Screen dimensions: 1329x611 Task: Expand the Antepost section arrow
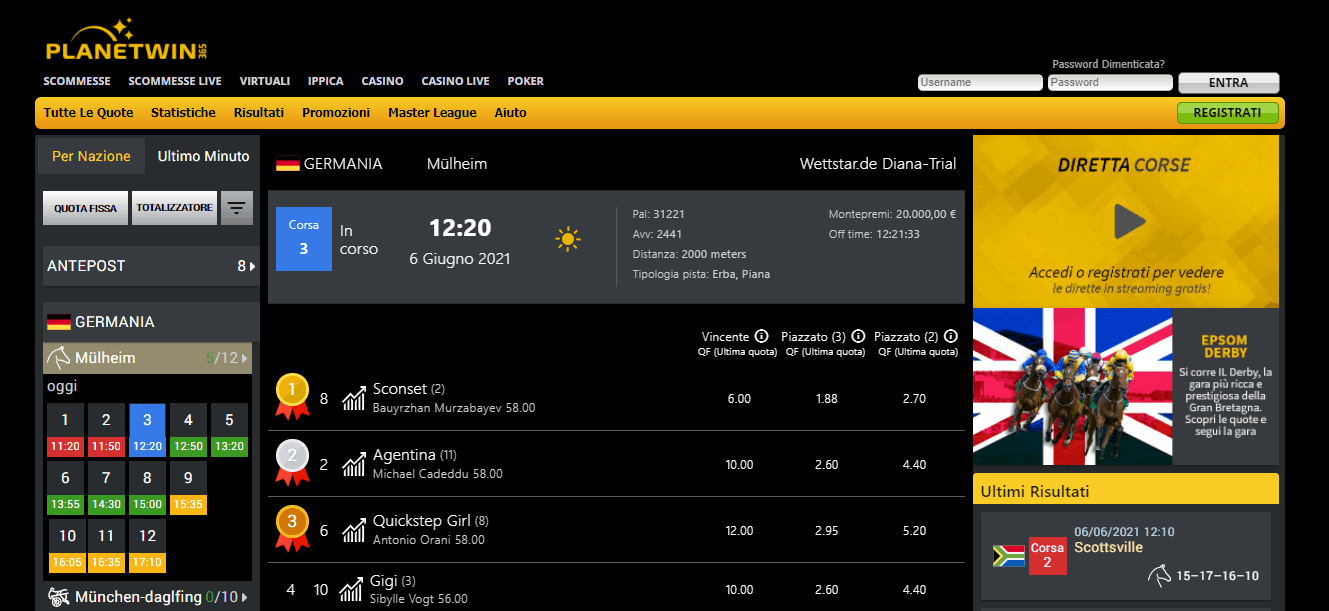pyautogui.click(x=252, y=266)
